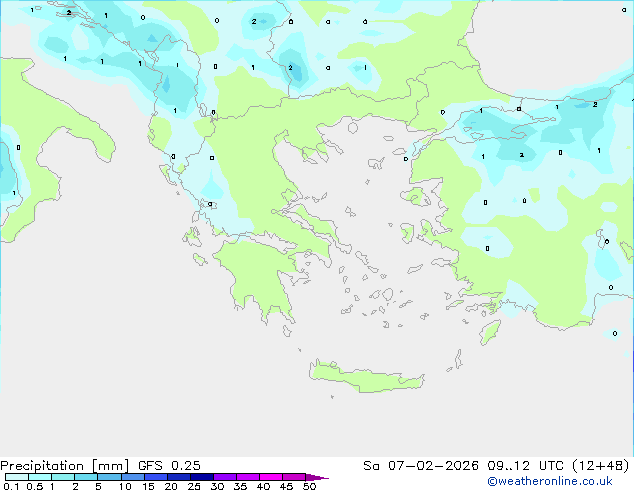Pick the legend swatch between 10 and 15
The width and height of the screenshot is (634, 490).
pos(132,477)
